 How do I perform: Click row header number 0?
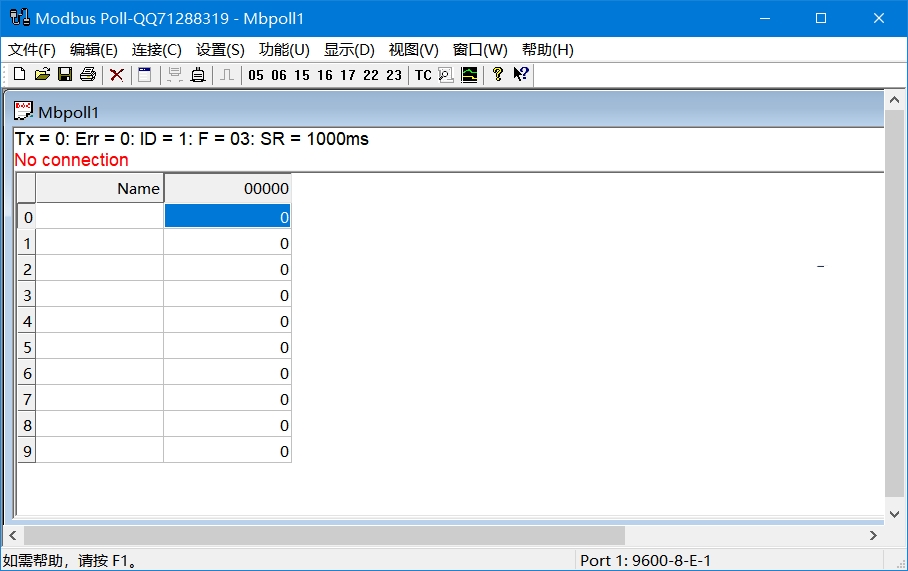pyautogui.click(x=27, y=217)
